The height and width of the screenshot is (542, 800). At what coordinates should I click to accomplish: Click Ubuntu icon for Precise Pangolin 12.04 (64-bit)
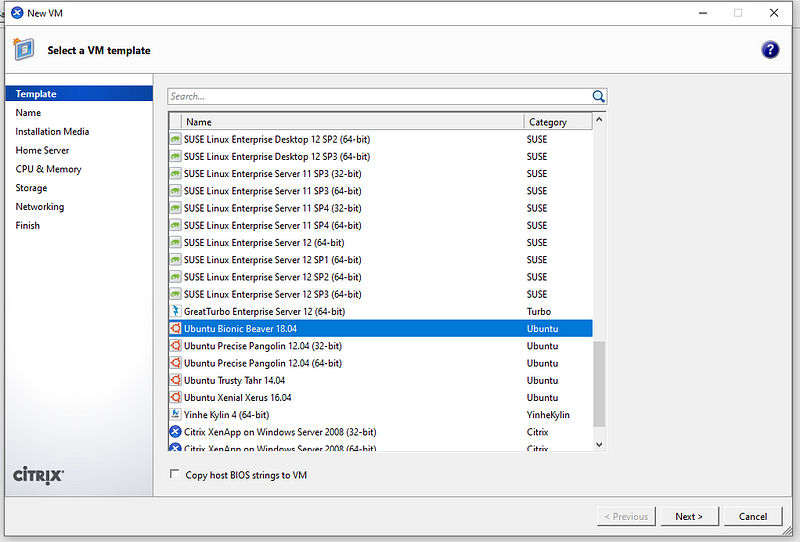[x=175, y=363]
